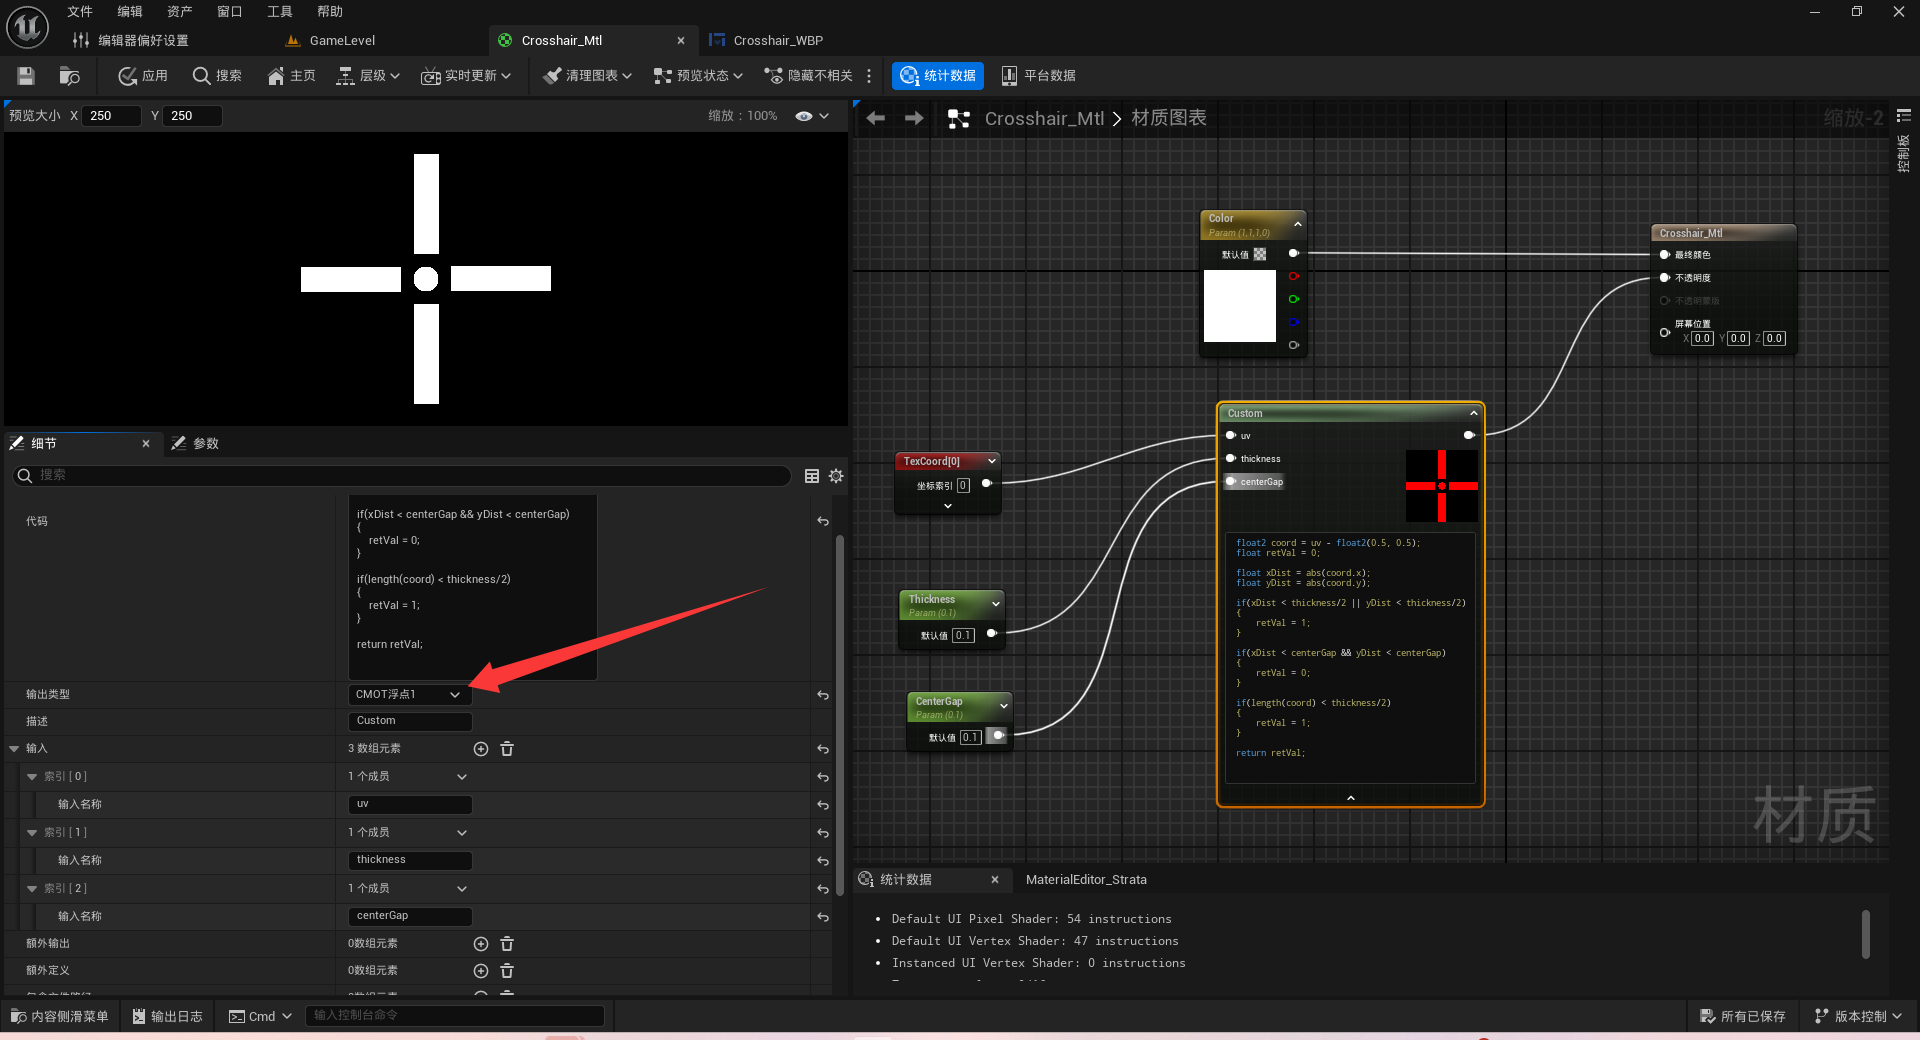The height and width of the screenshot is (1040, 1920).
Task: Clear the 额外输出 array with trash icon
Action: pos(507,944)
